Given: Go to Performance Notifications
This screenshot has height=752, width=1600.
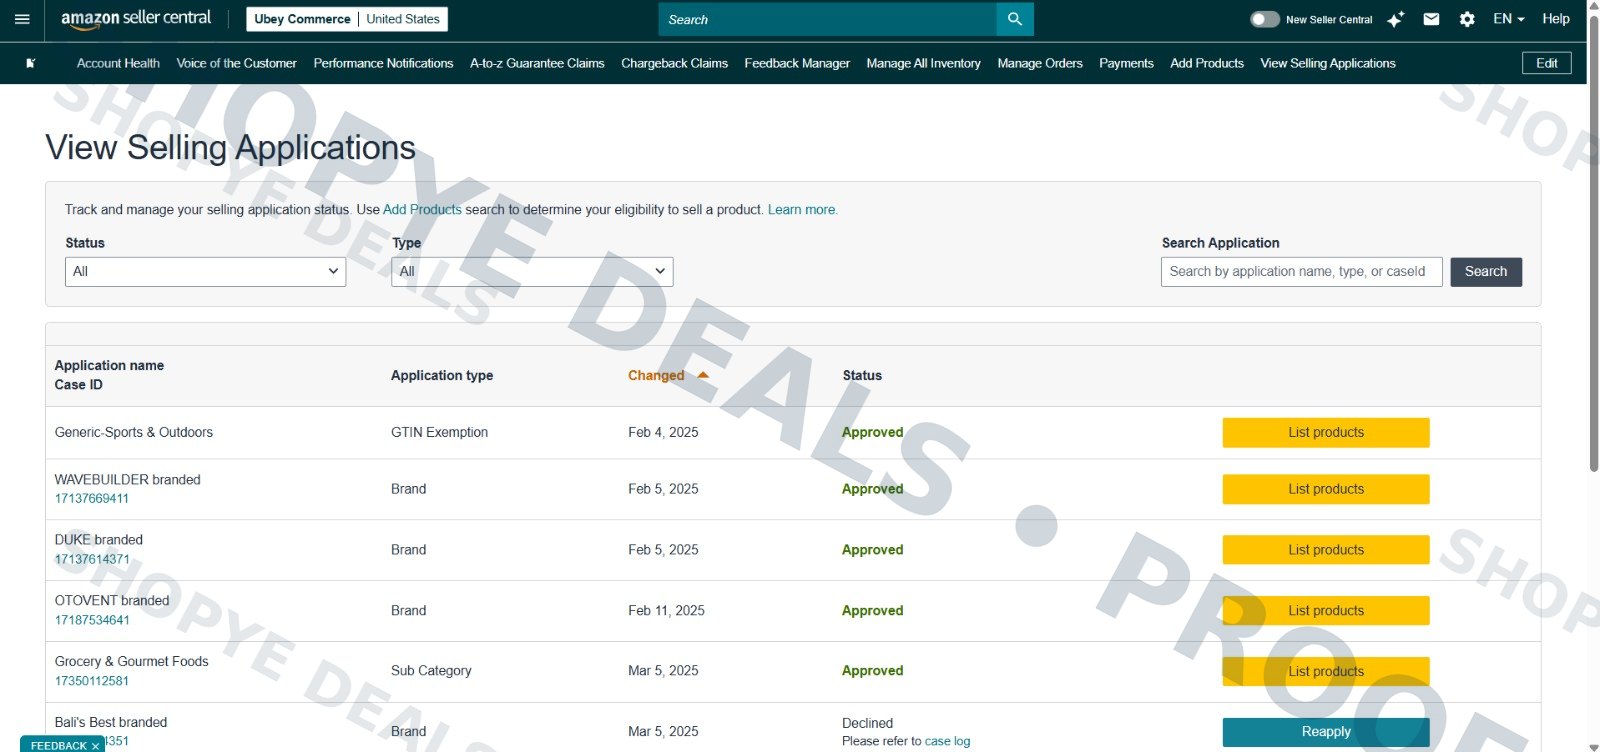Looking at the screenshot, I should 383,63.
